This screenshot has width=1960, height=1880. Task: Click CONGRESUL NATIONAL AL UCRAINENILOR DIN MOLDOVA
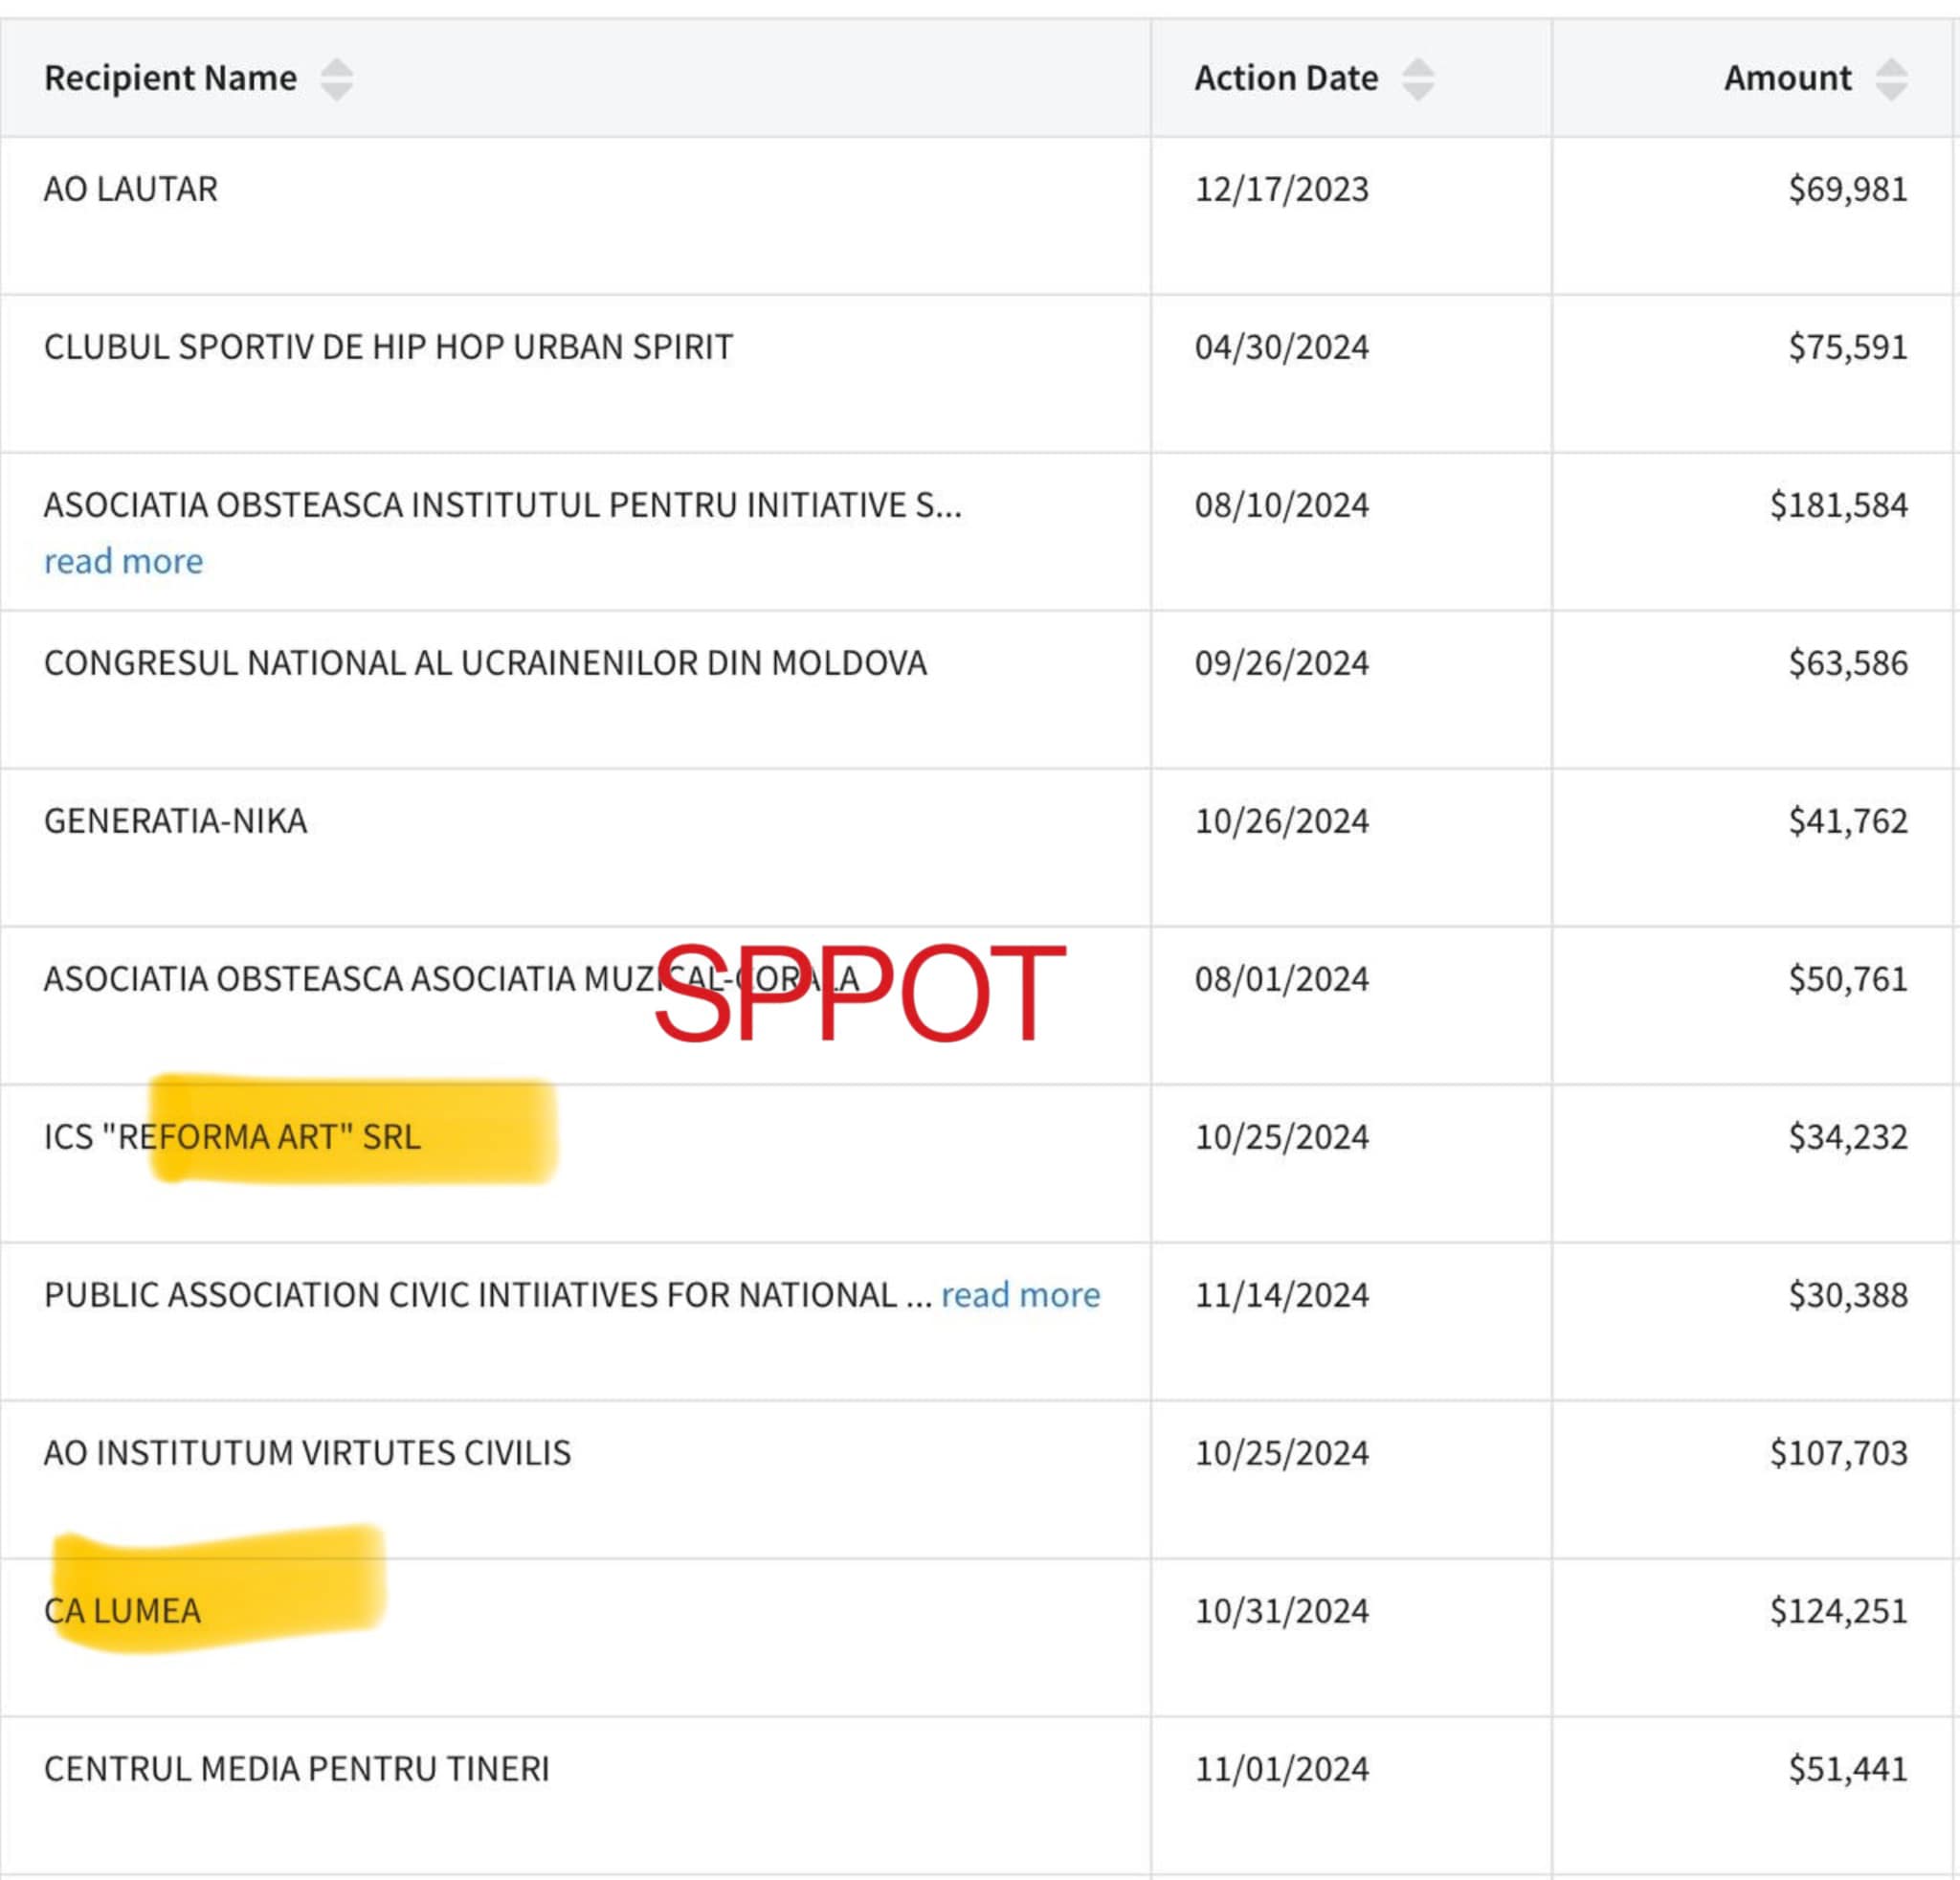pyautogui.click(x=485, y=663)
